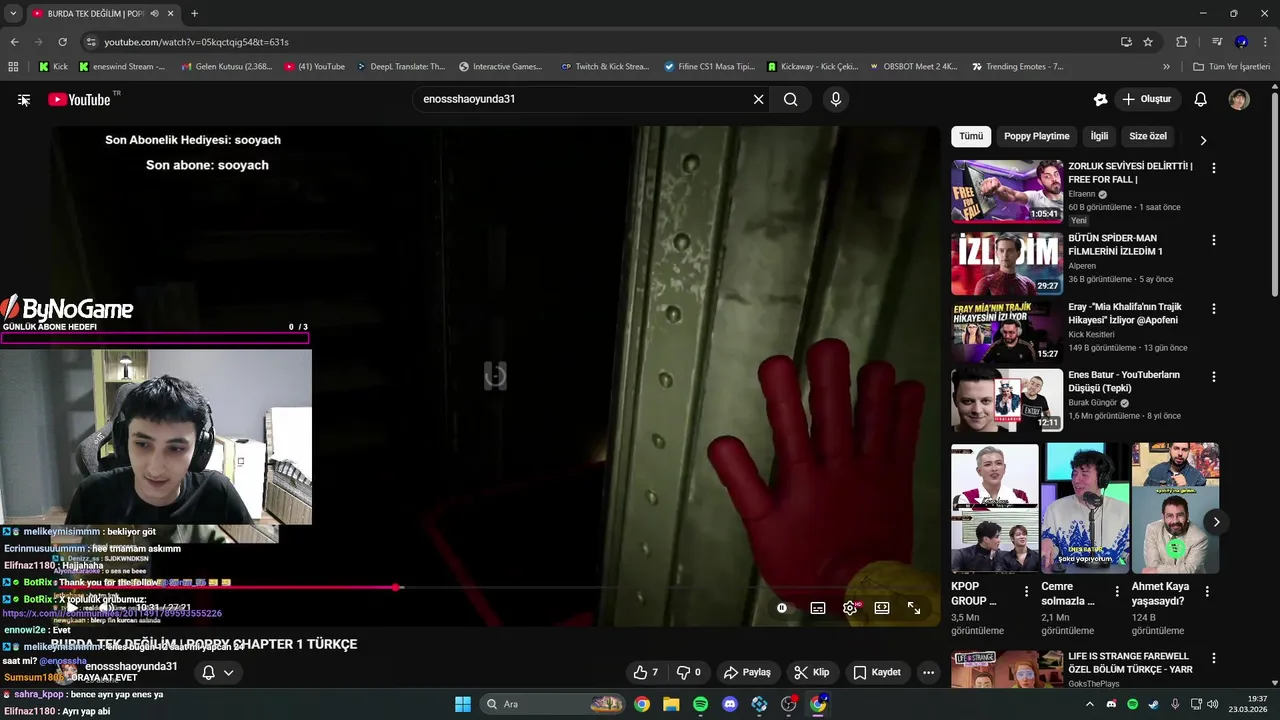The width and height of the screenshot is (1280, 720).
Task: Seek on the red video progress bar
Action: (x=495, y=587)
